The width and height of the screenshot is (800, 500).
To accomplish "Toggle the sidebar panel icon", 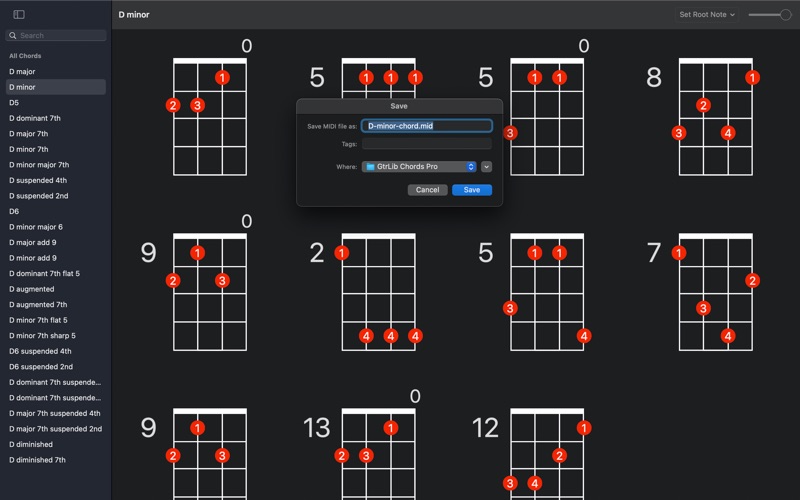I will [x=19, y=15].
